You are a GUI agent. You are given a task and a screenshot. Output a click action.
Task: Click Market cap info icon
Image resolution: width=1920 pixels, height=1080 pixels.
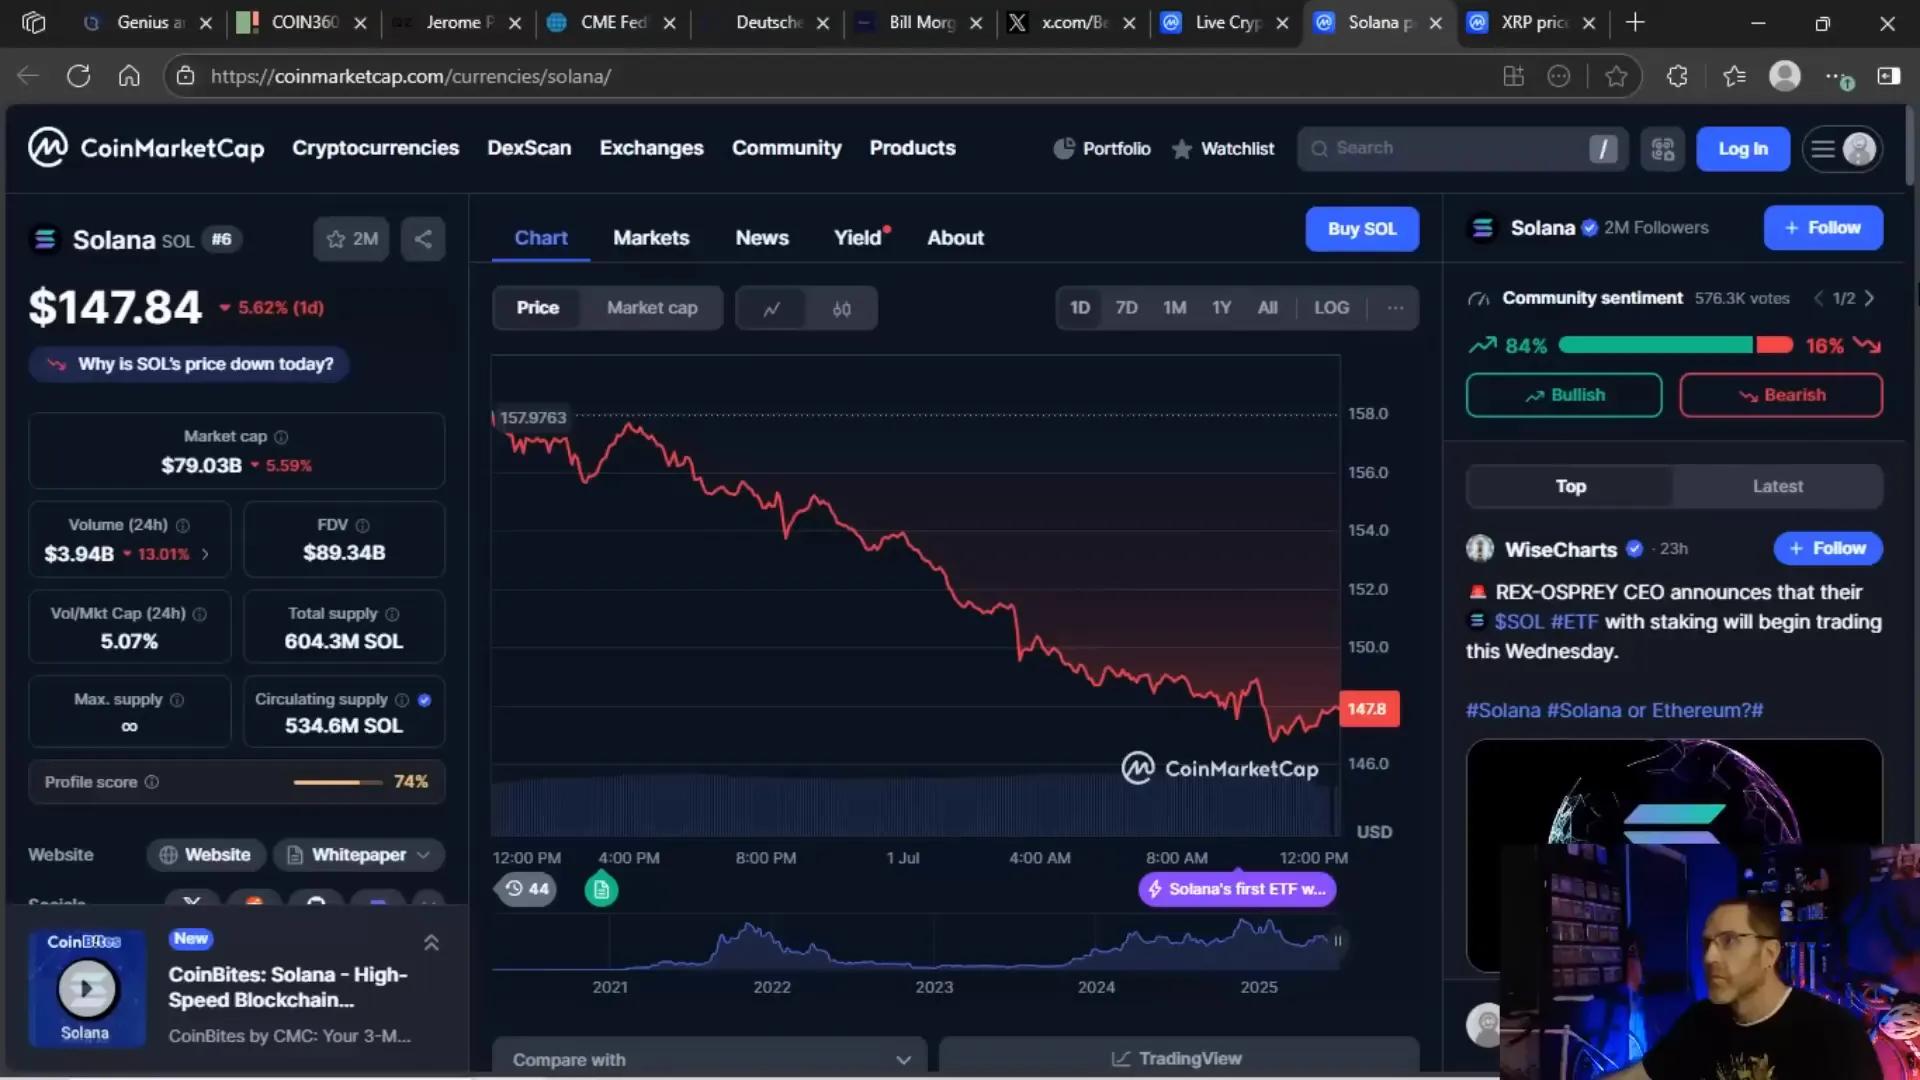(x=281, y=437)
